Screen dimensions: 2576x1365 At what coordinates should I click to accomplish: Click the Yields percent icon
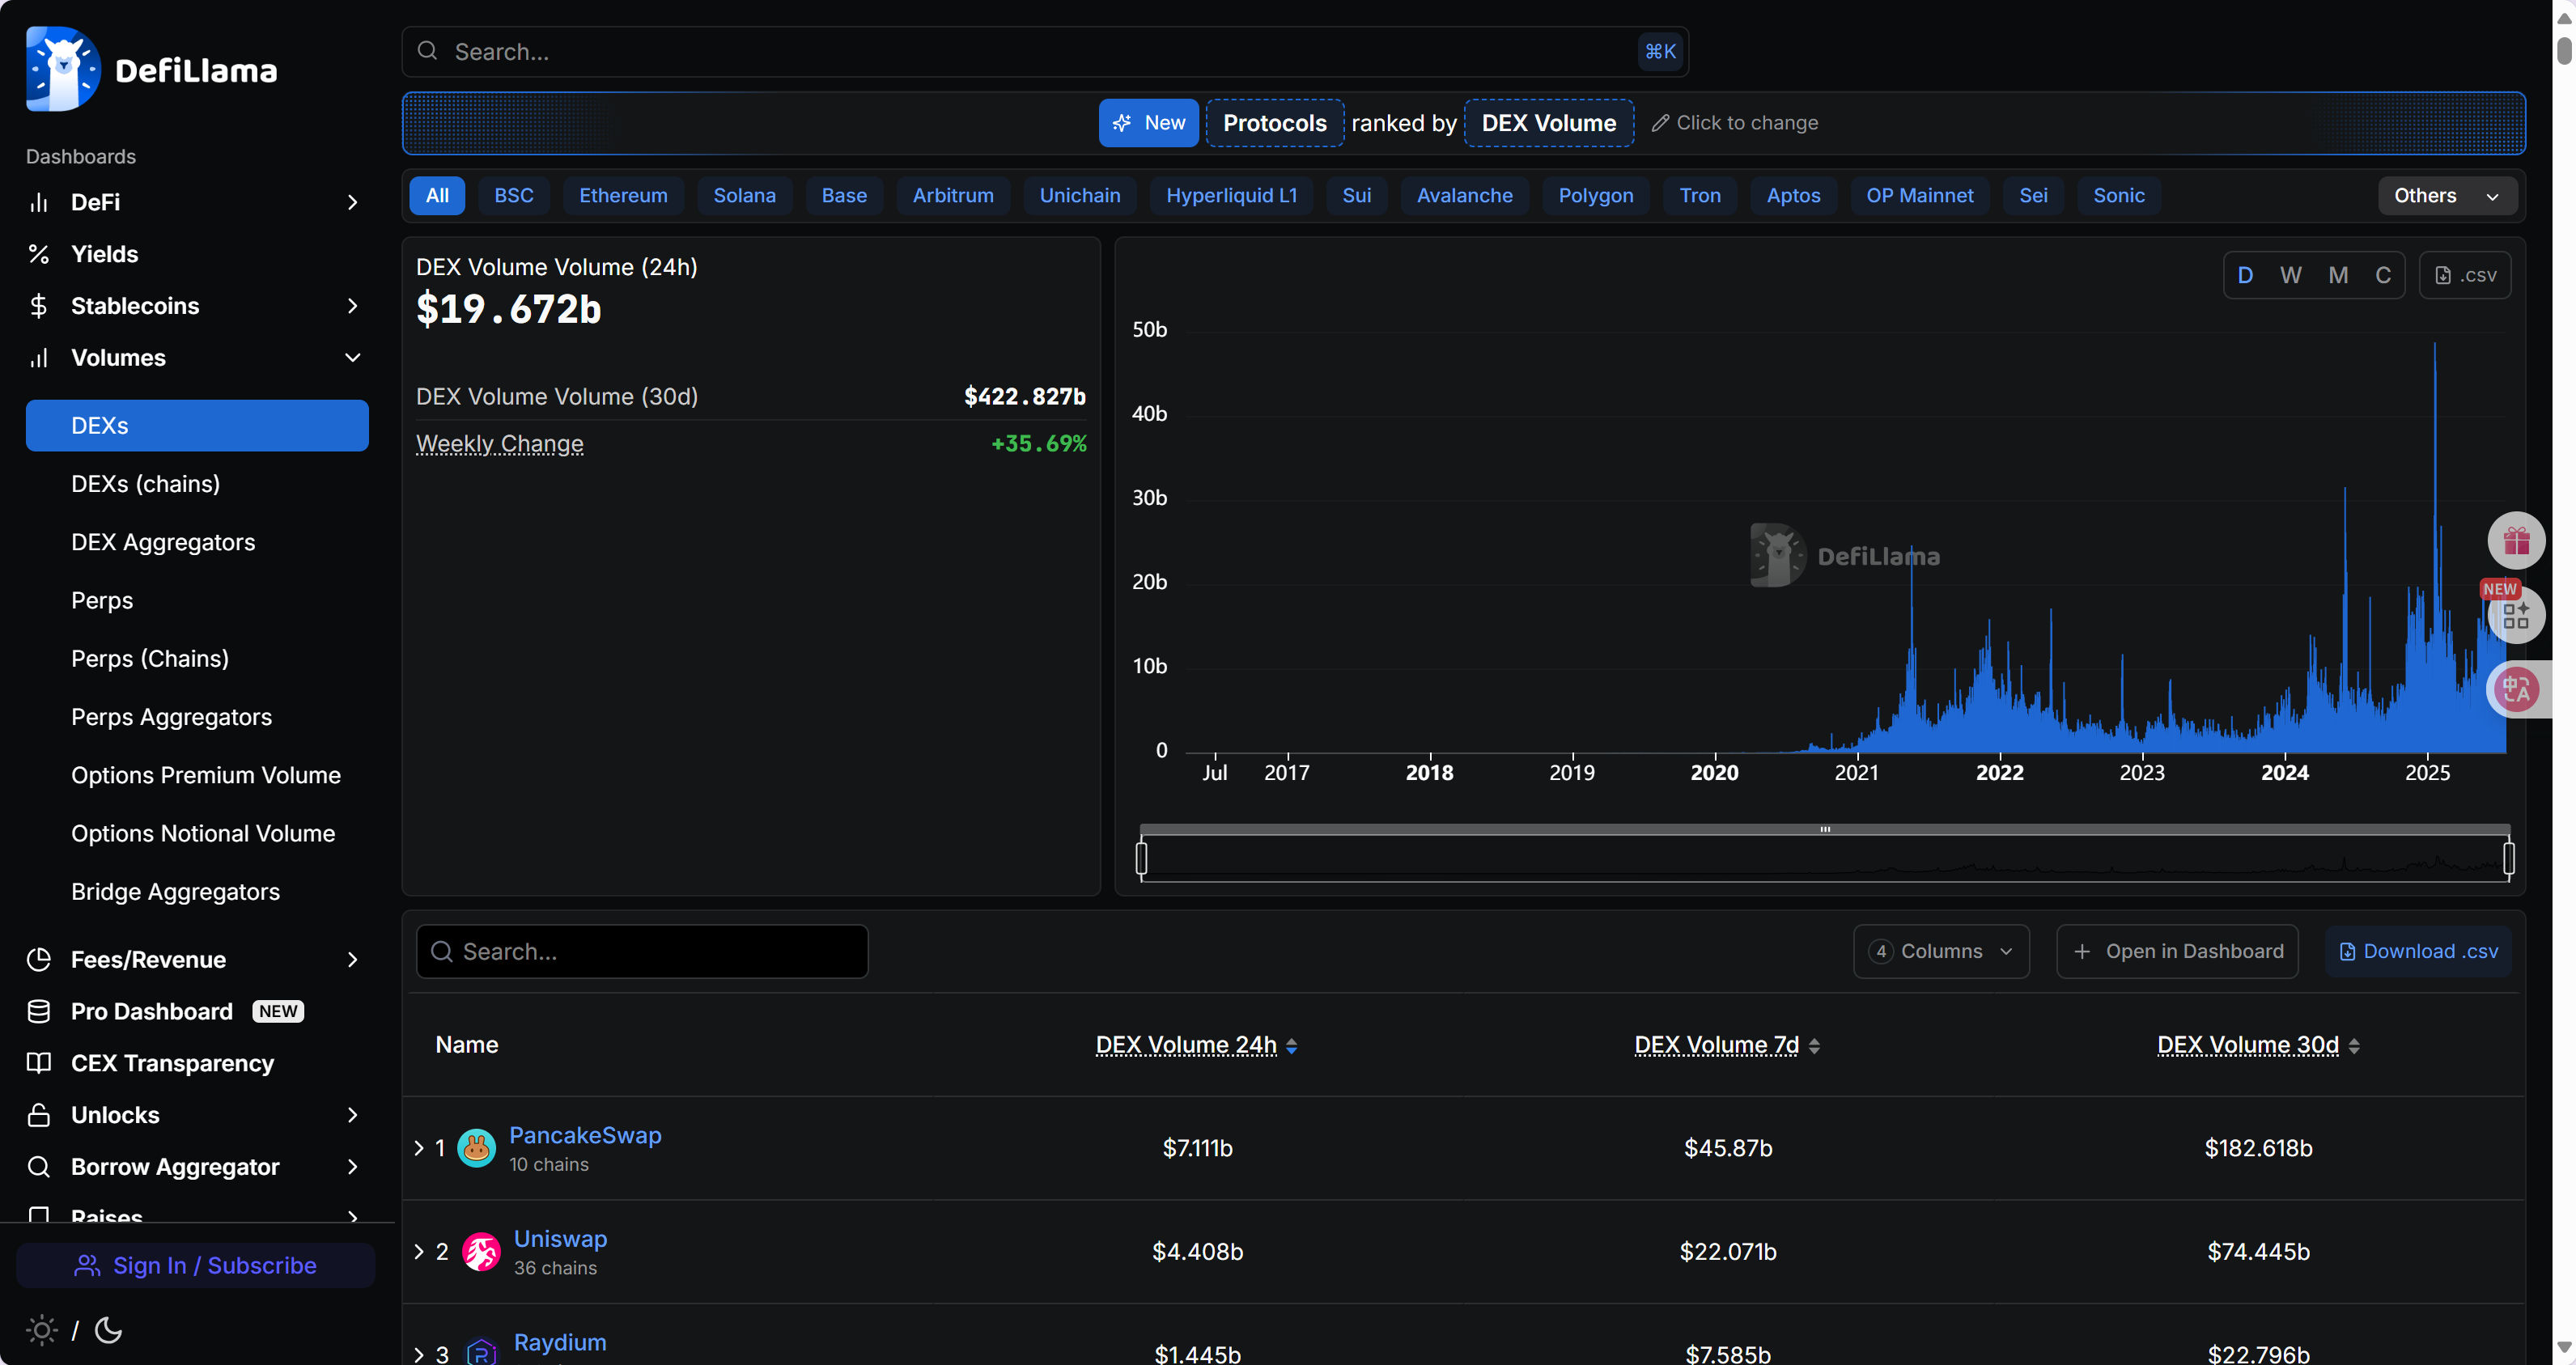39,254
